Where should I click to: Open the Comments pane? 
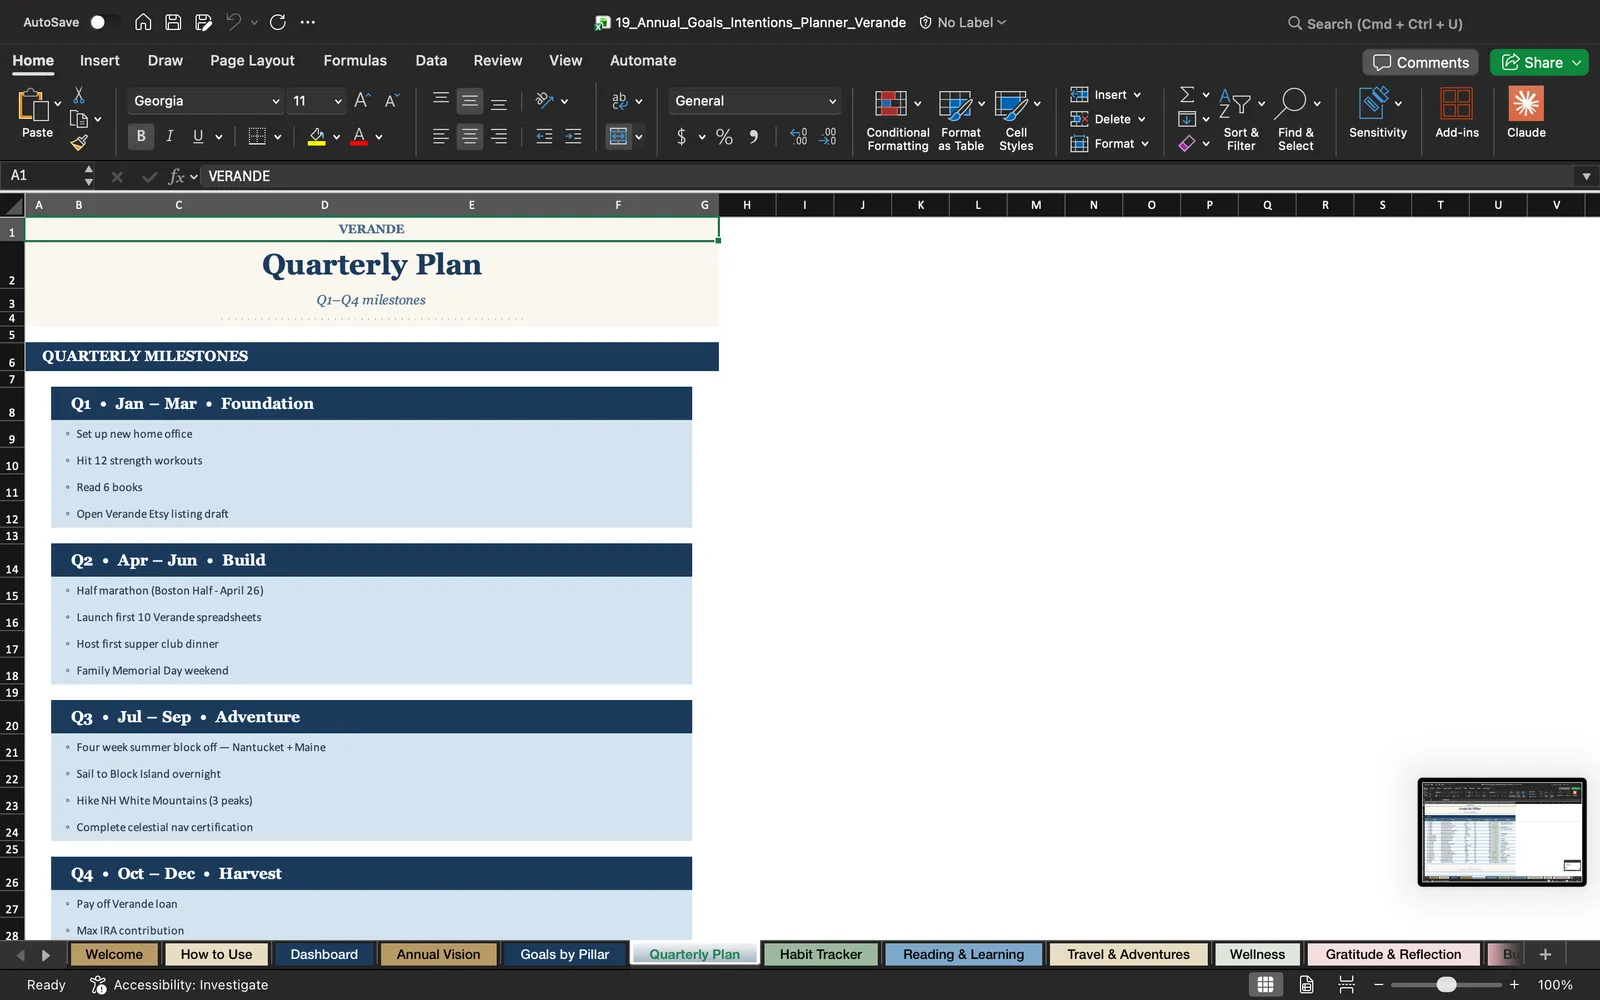(1421, 62)
